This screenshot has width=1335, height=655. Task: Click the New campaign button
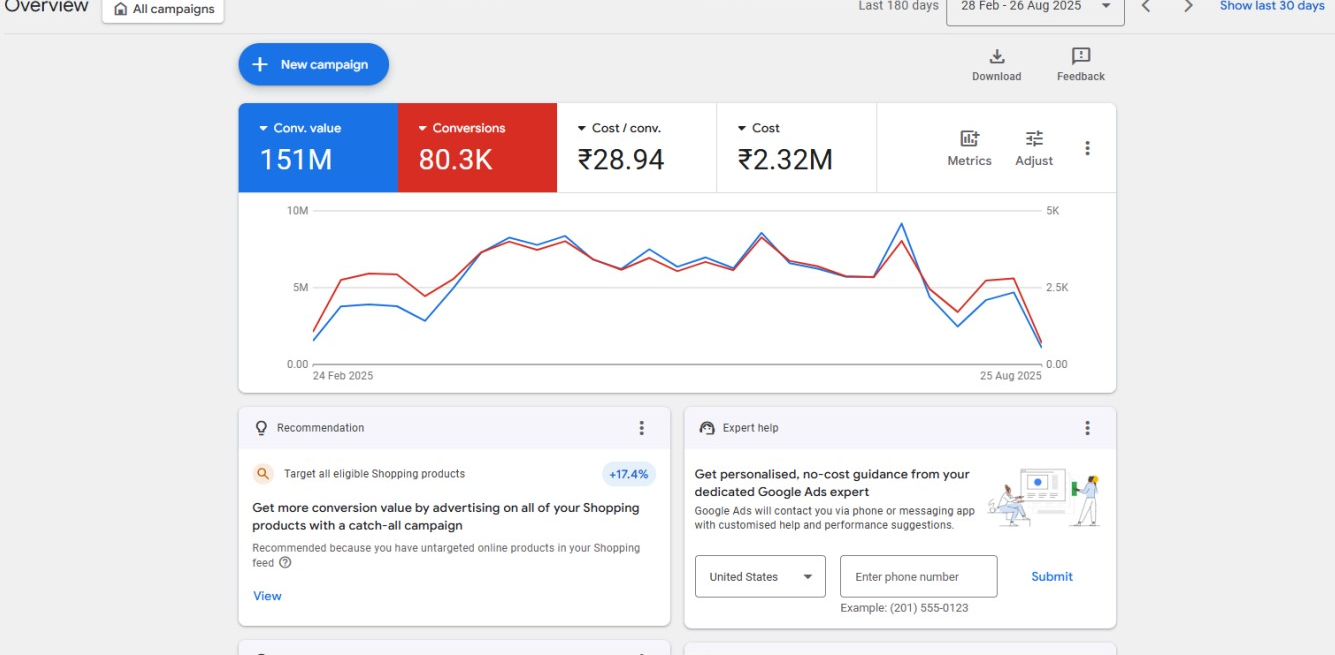coord(313,64)
